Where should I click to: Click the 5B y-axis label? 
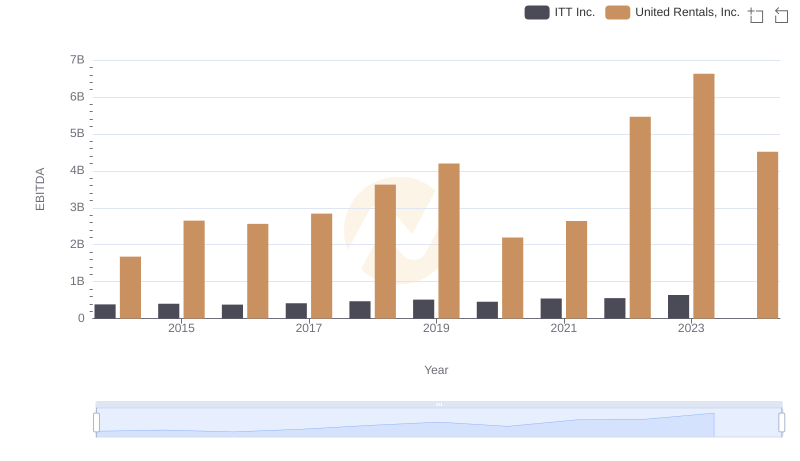[77, 134]
